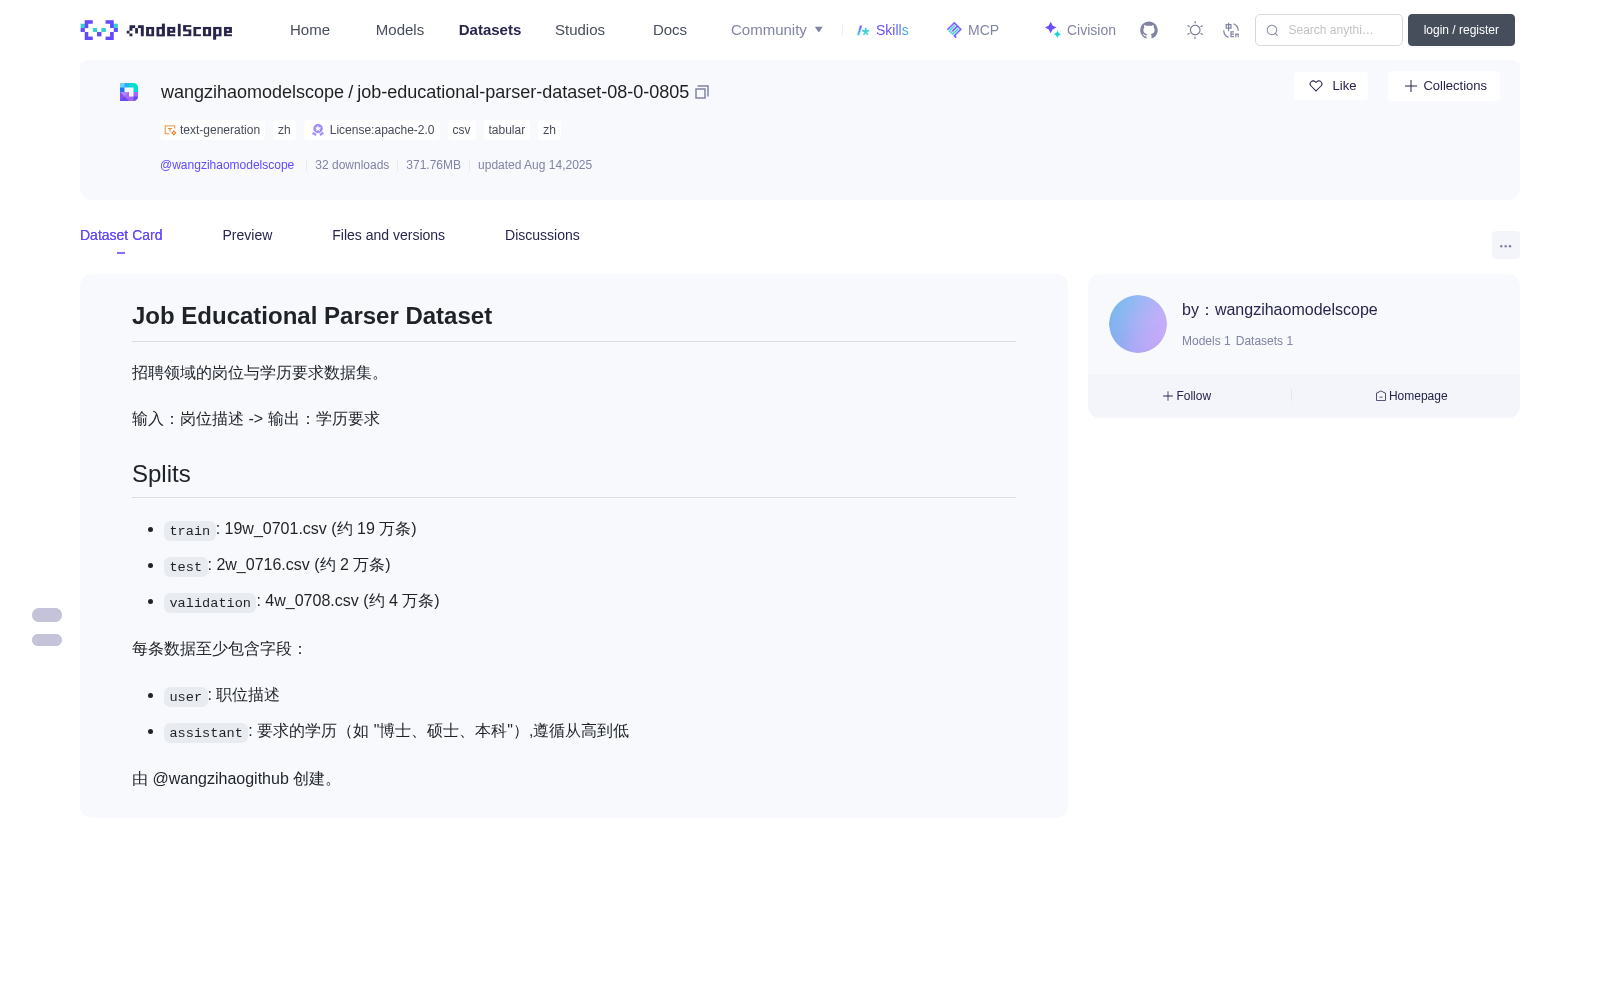Click the test code label

(185, 566)
